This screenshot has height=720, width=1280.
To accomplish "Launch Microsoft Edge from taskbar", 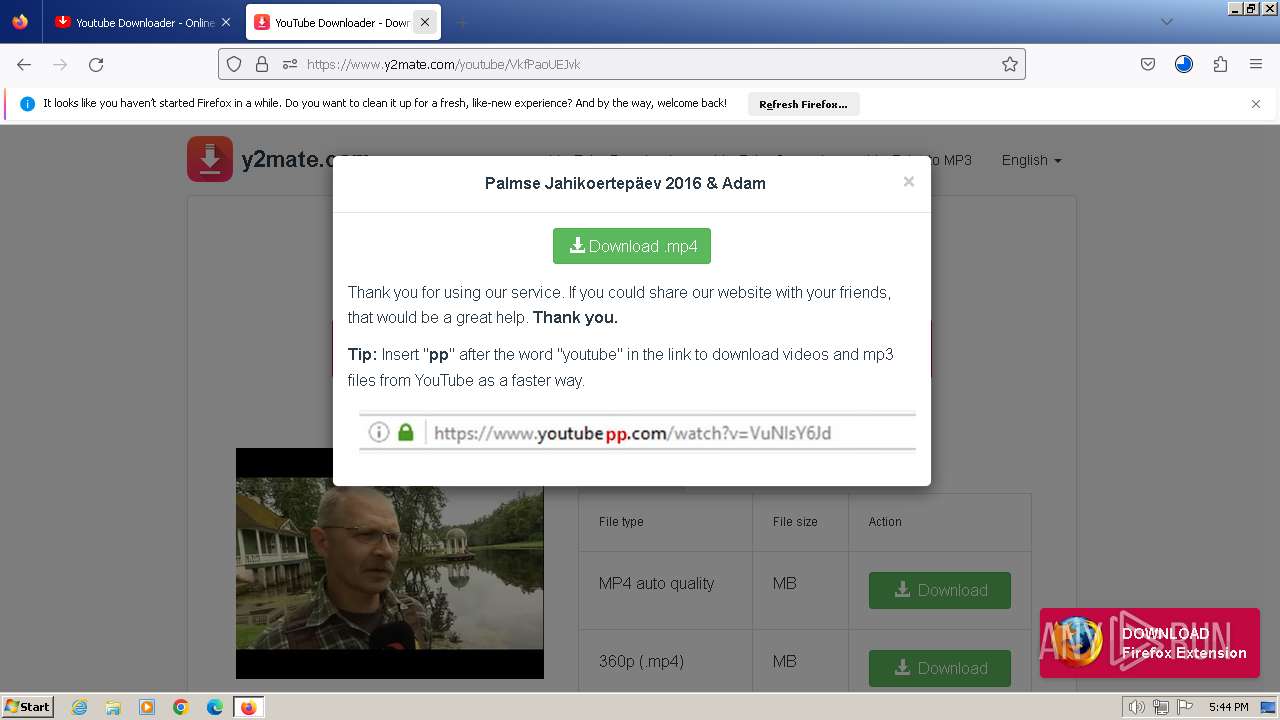I will point(215,707).
